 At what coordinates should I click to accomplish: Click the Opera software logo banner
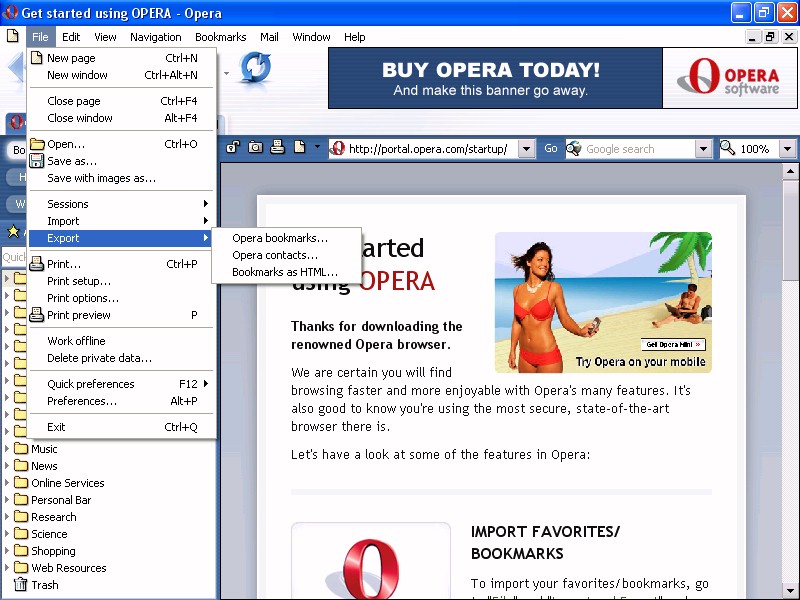pos(731,77)
